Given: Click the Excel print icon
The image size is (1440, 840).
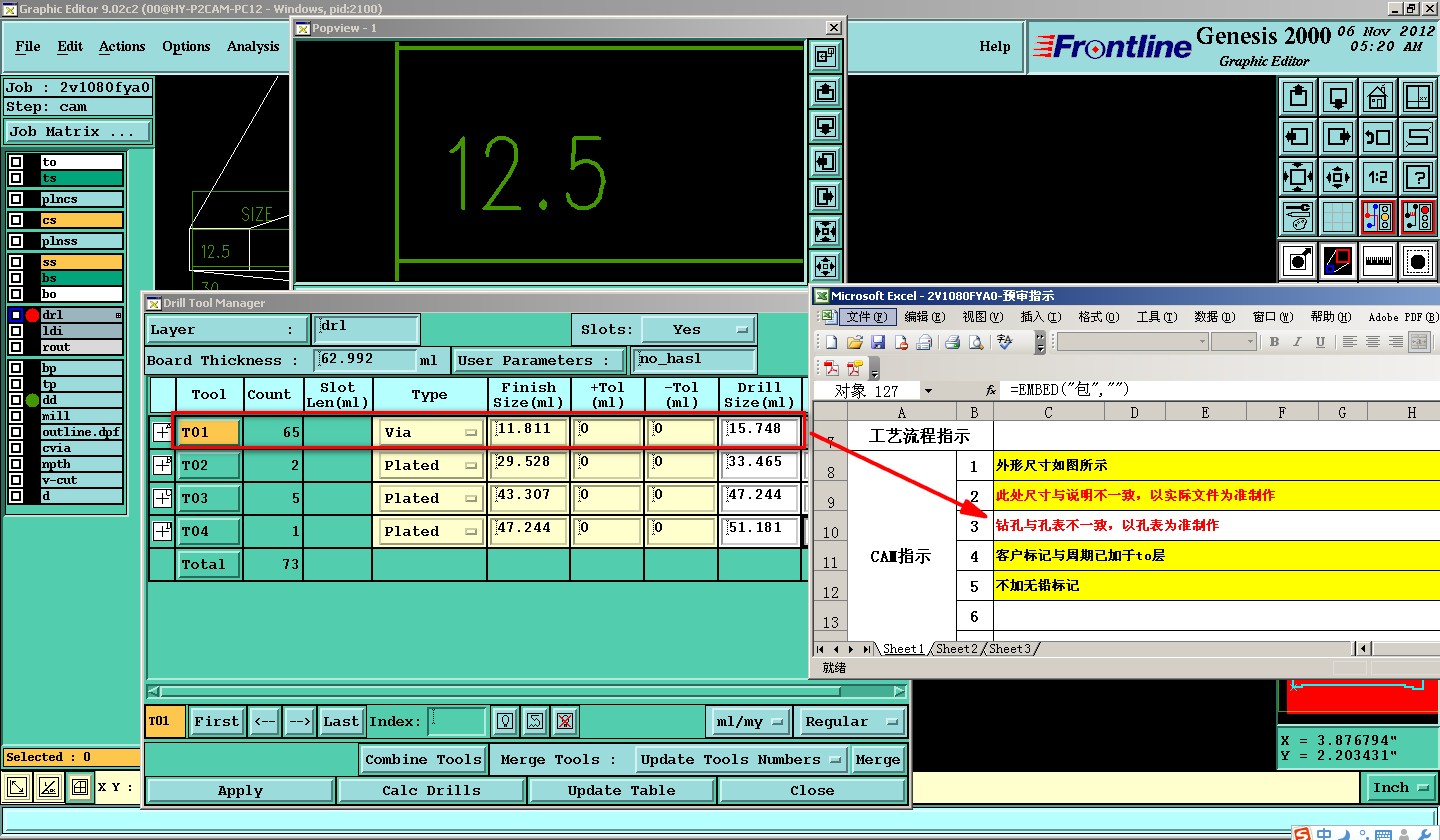Looking at the screenshot, I should pyautogui.click(x=952, y=342).
